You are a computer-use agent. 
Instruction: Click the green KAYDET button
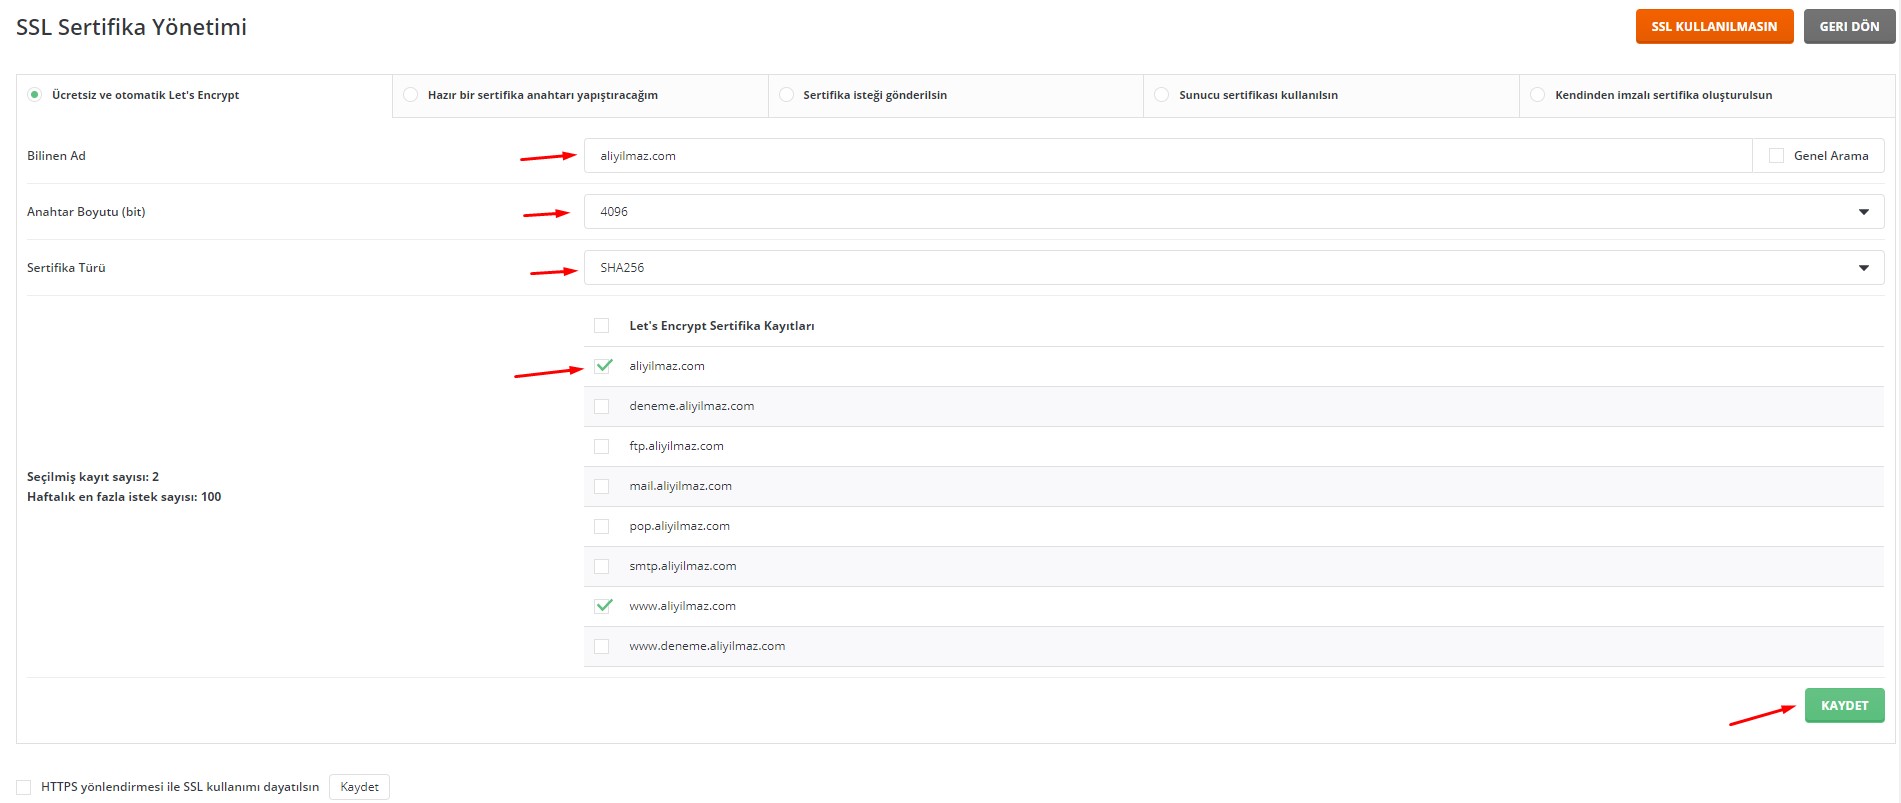pos(1843,705)
